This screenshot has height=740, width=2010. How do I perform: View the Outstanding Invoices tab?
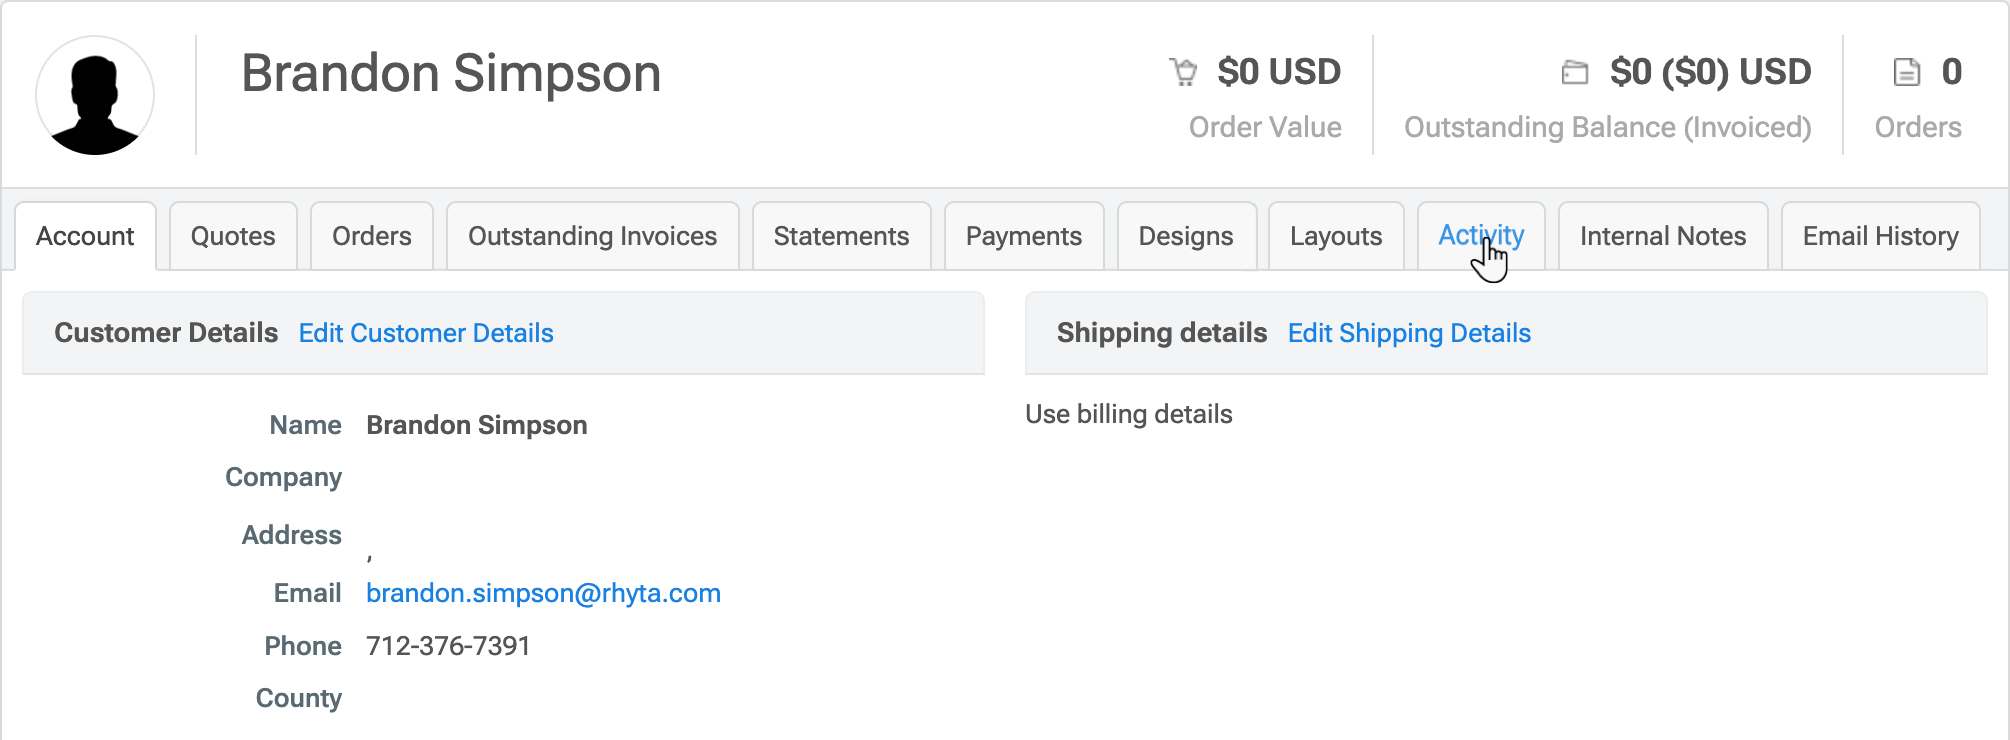pos(592,236)
